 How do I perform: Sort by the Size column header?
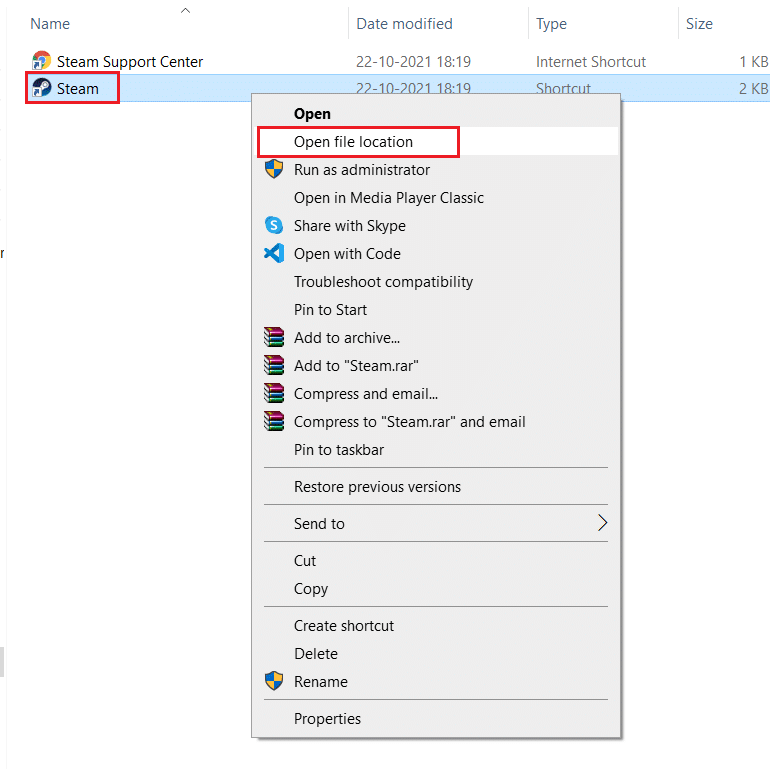tap(699, 24)
